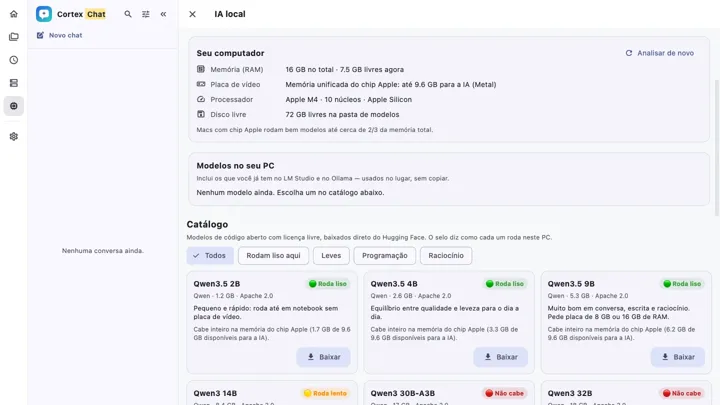
Task: Click Roda liso badge on Qwen3.5 4B
Action: tap(505, 284)
